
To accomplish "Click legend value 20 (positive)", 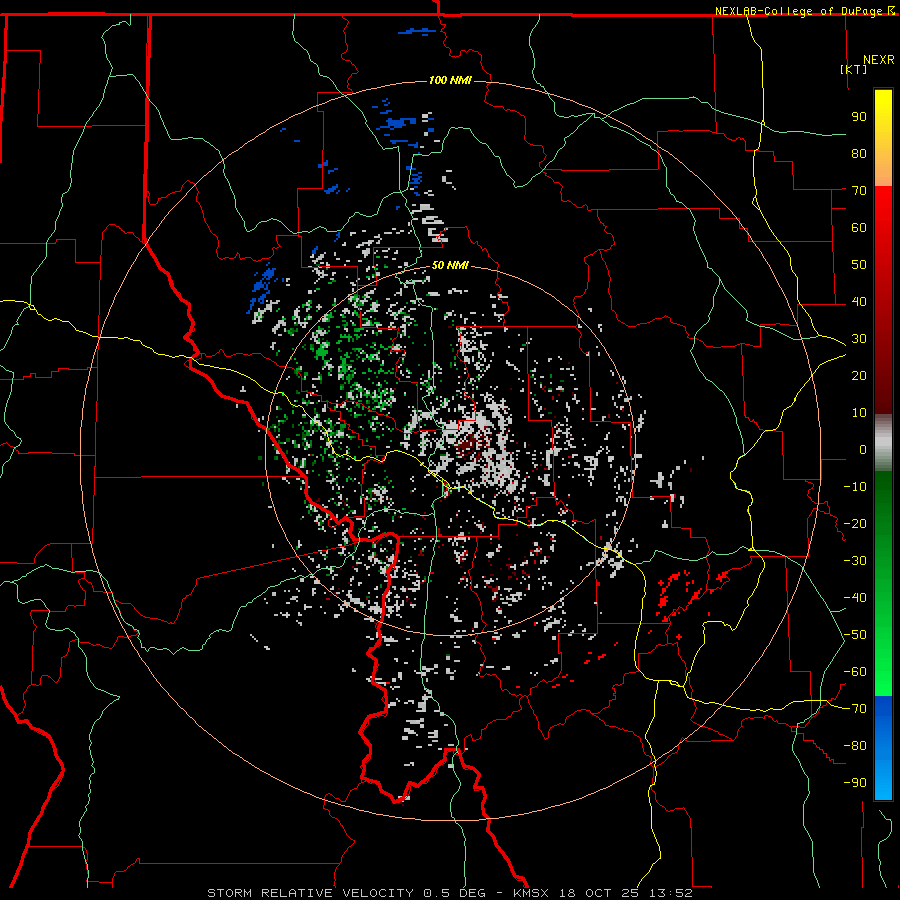I will pyautogui.click(x=859, y=375).
